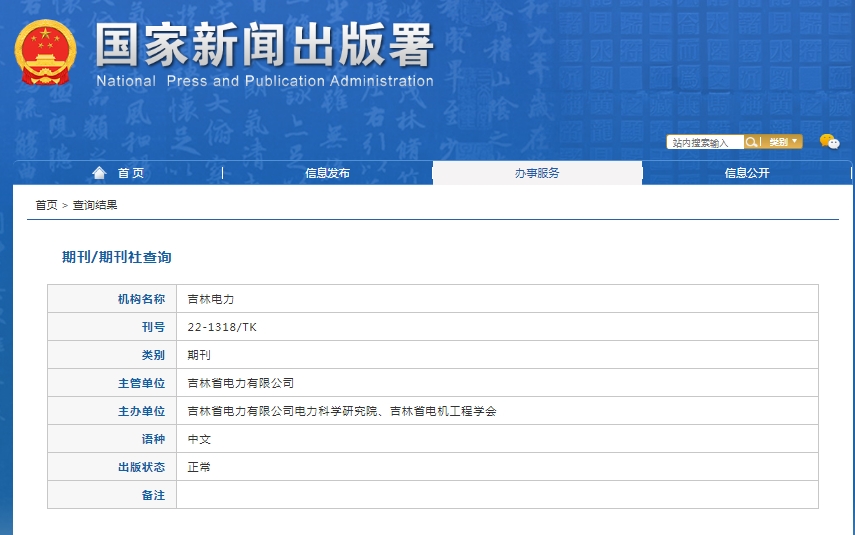
Task: Click the 首页 breadcrumb link
Action: tap(46, 205)
